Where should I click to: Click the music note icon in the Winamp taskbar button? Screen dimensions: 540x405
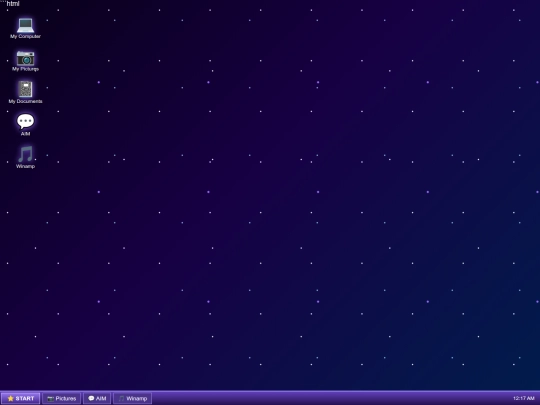coord(121,398)
